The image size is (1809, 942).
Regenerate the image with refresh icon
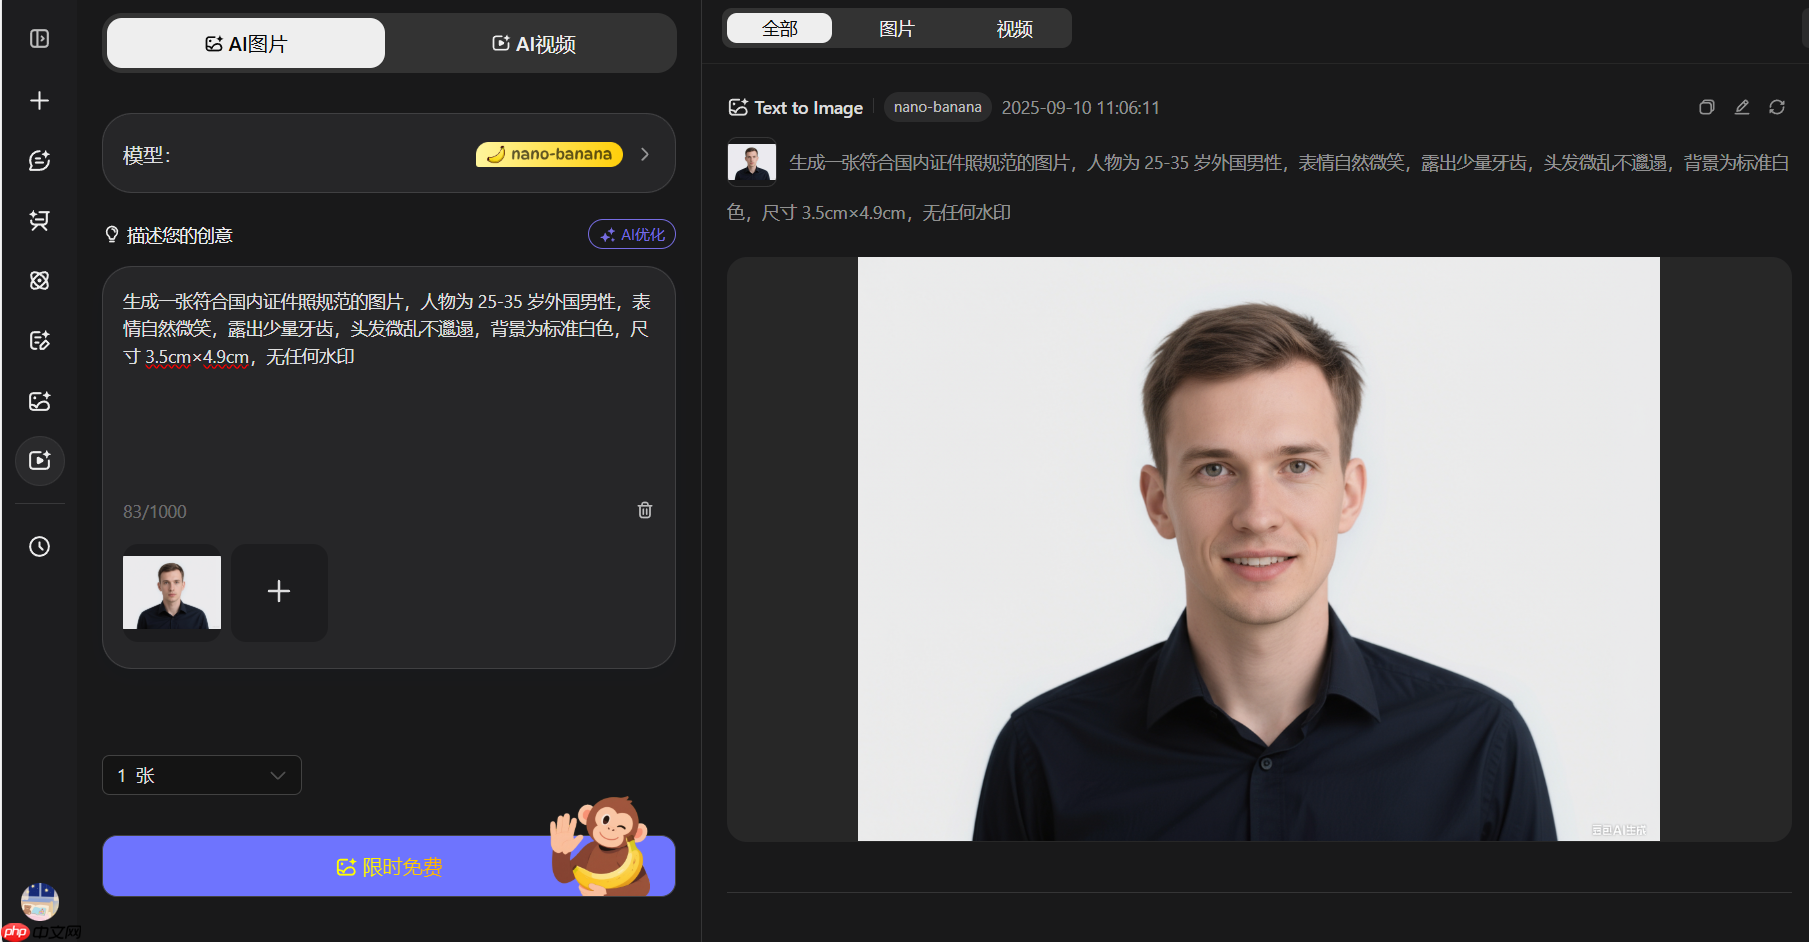point(1777,107)
